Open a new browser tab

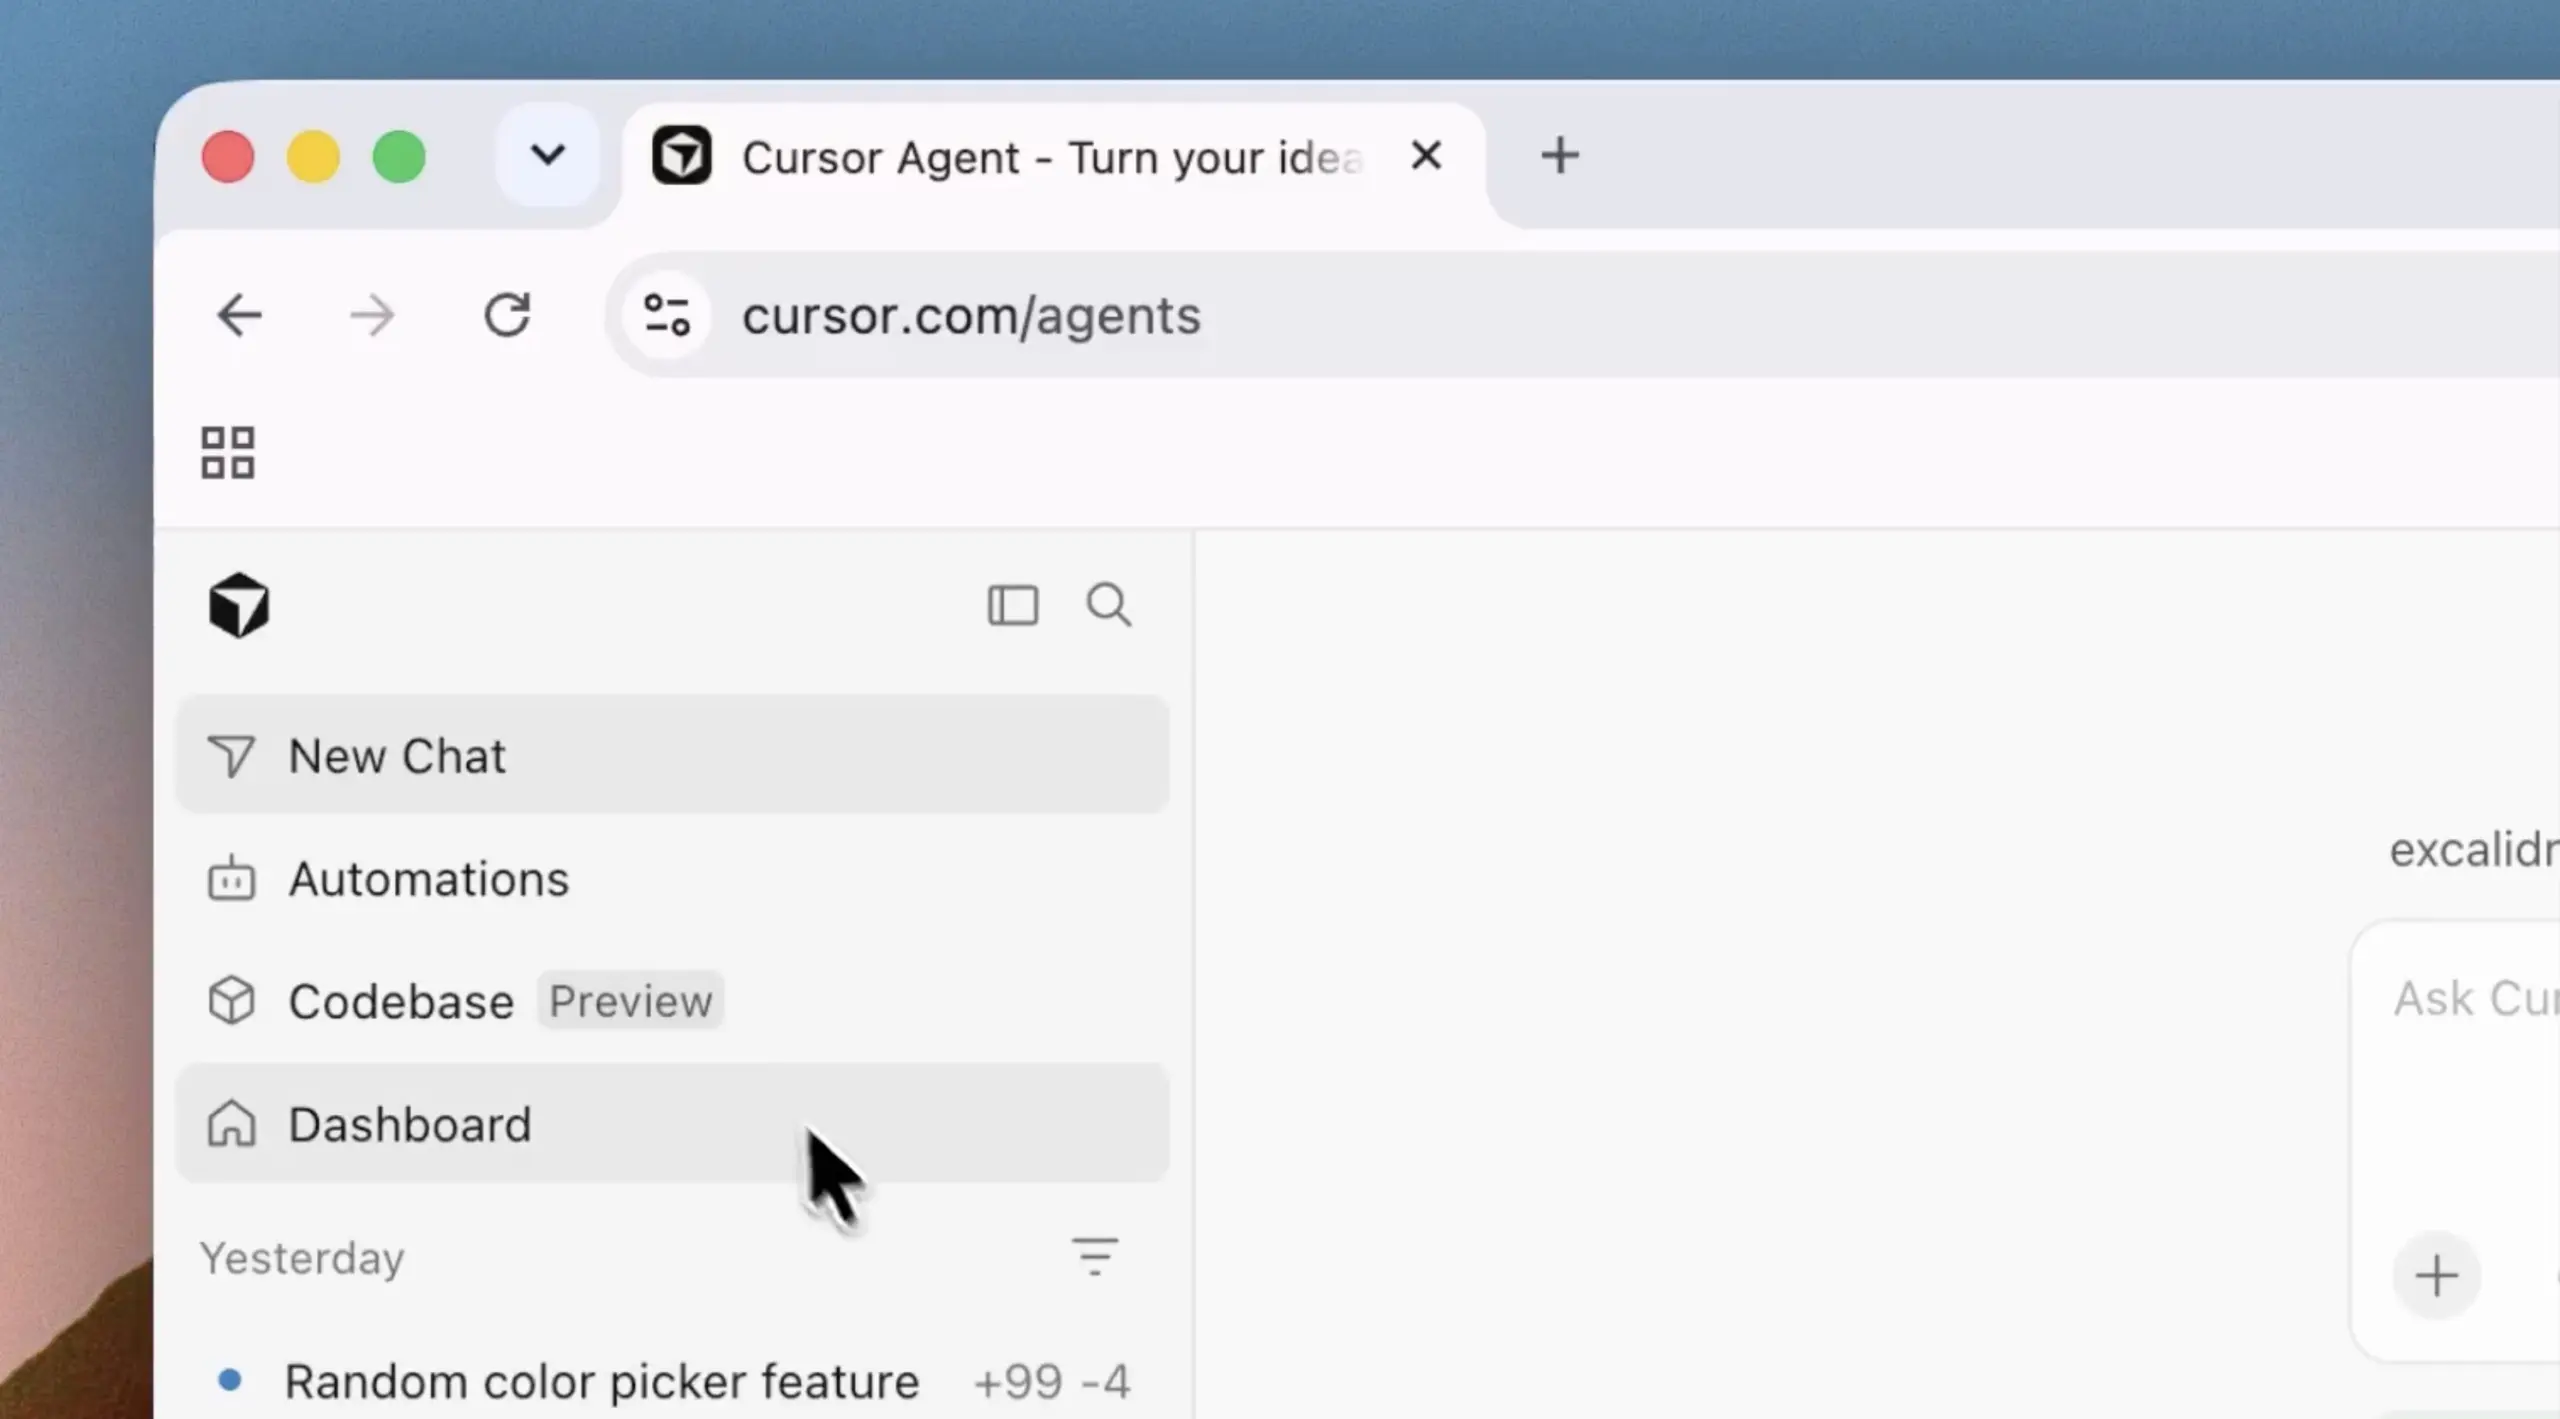tap(1559, 156)
